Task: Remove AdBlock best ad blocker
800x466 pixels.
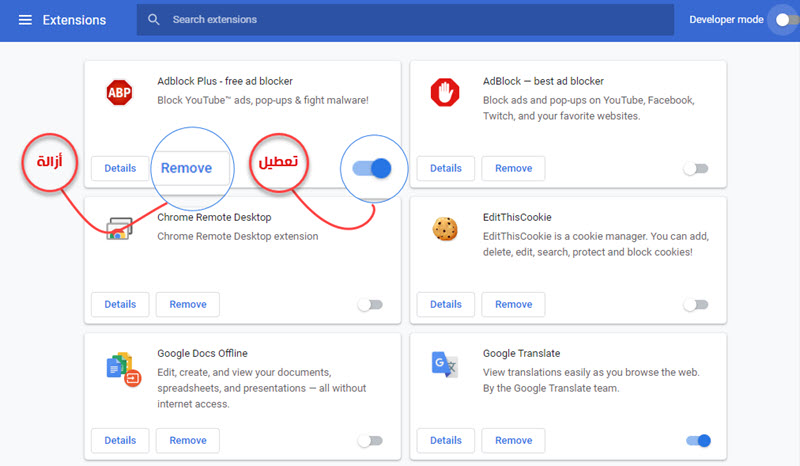Action: point(513,168)
